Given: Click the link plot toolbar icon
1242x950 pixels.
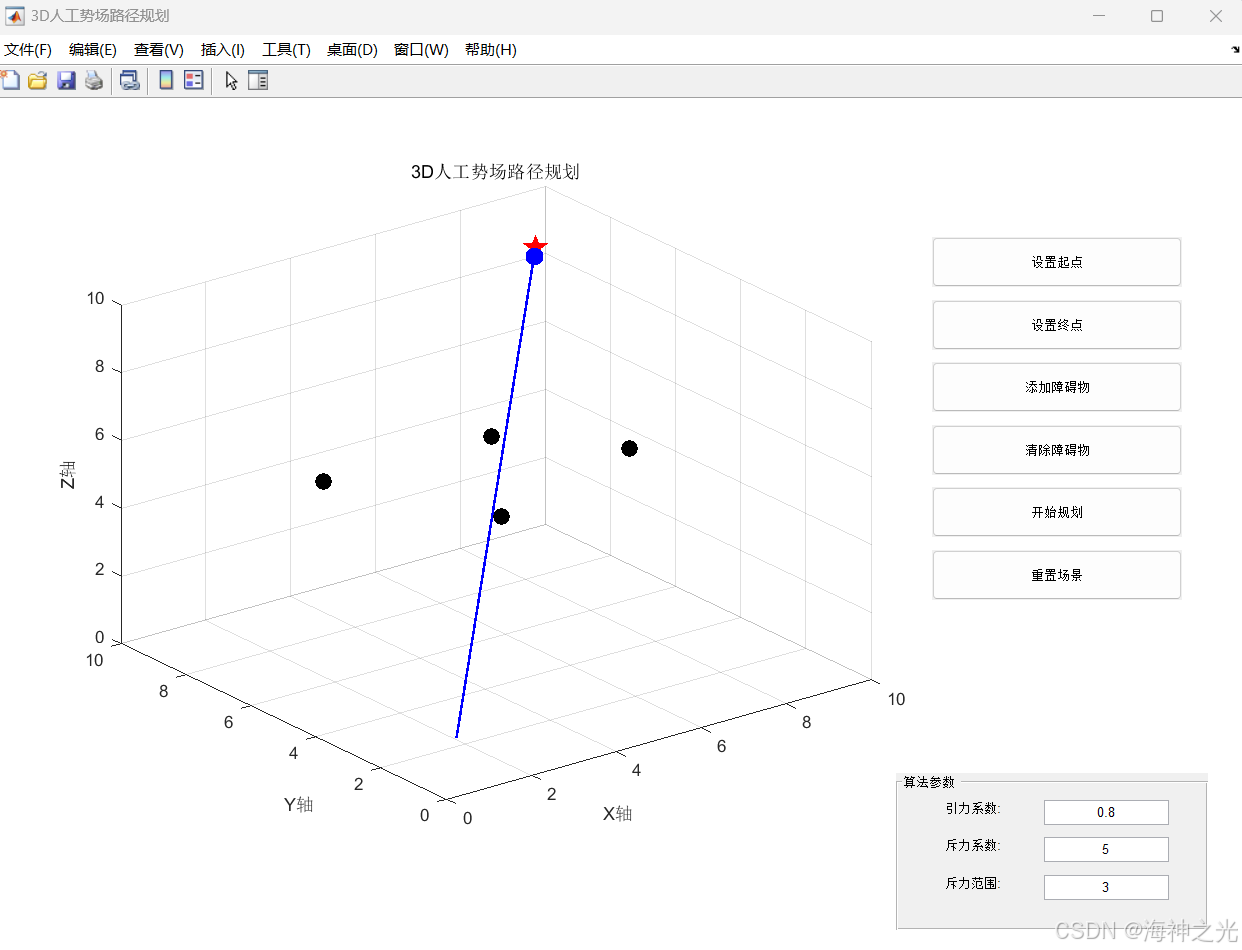Looking at the screenshot, I should [x=129, y=81].
